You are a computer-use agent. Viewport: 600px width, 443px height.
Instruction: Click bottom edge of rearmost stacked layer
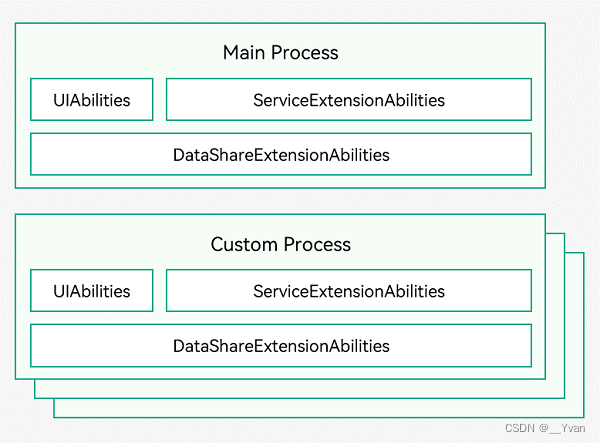click(319, 417)
